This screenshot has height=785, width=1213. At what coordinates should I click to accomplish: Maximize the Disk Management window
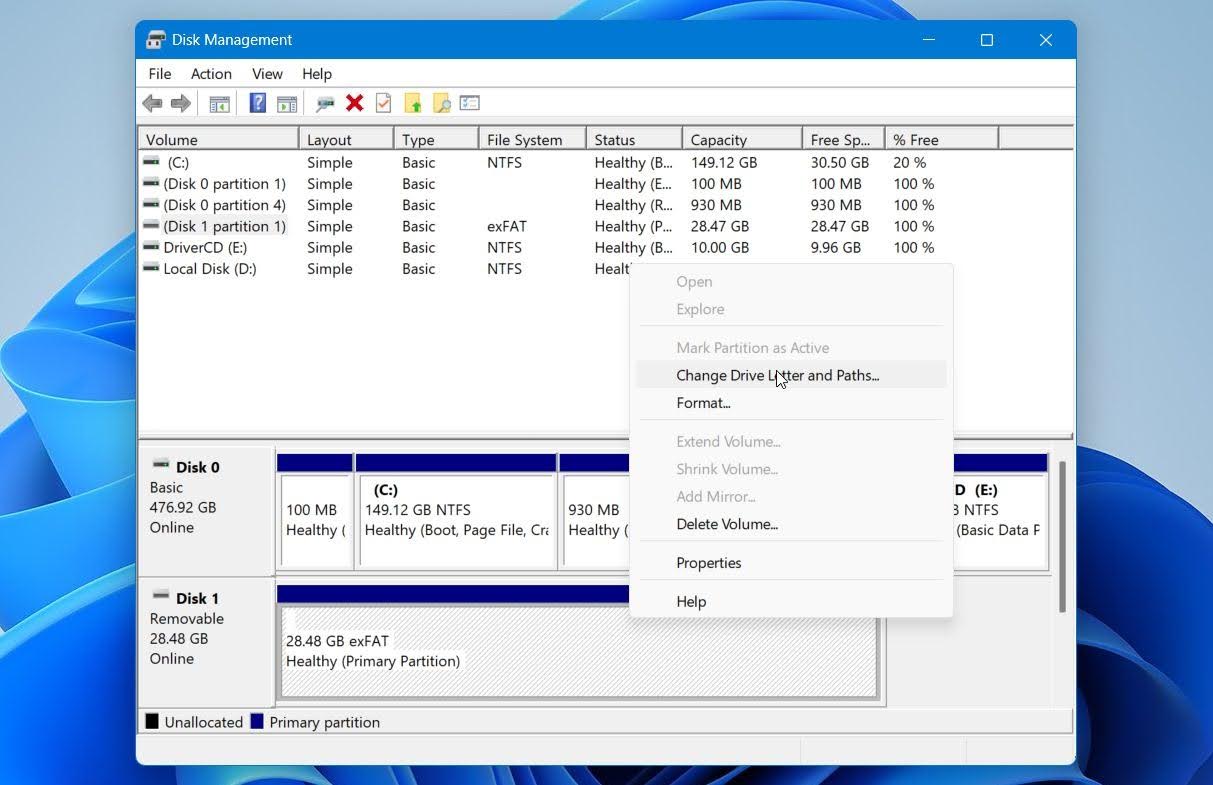pos(987,40)
